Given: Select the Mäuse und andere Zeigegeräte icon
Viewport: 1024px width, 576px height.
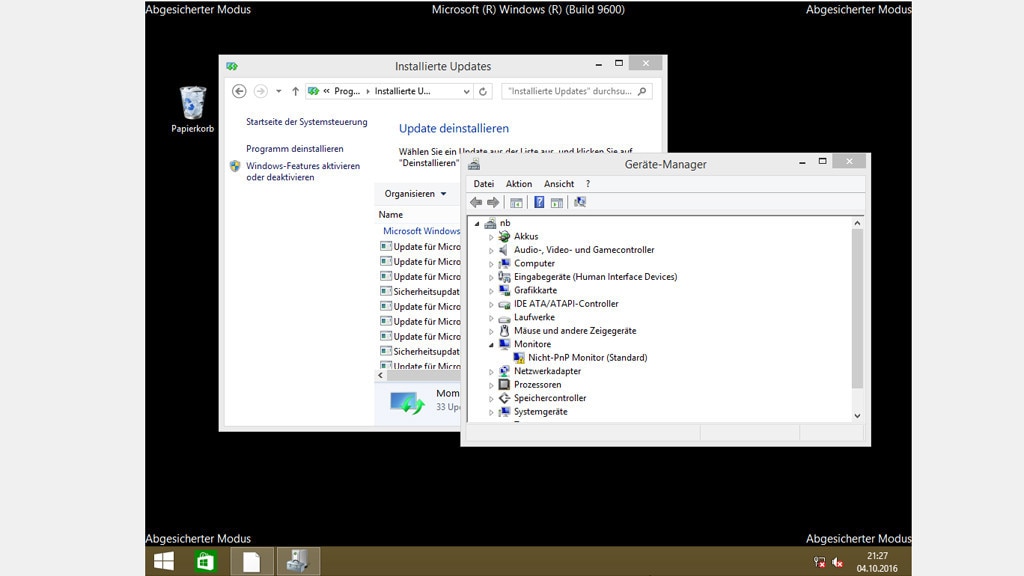Looking at the screenshot, I should pos(504,330).
